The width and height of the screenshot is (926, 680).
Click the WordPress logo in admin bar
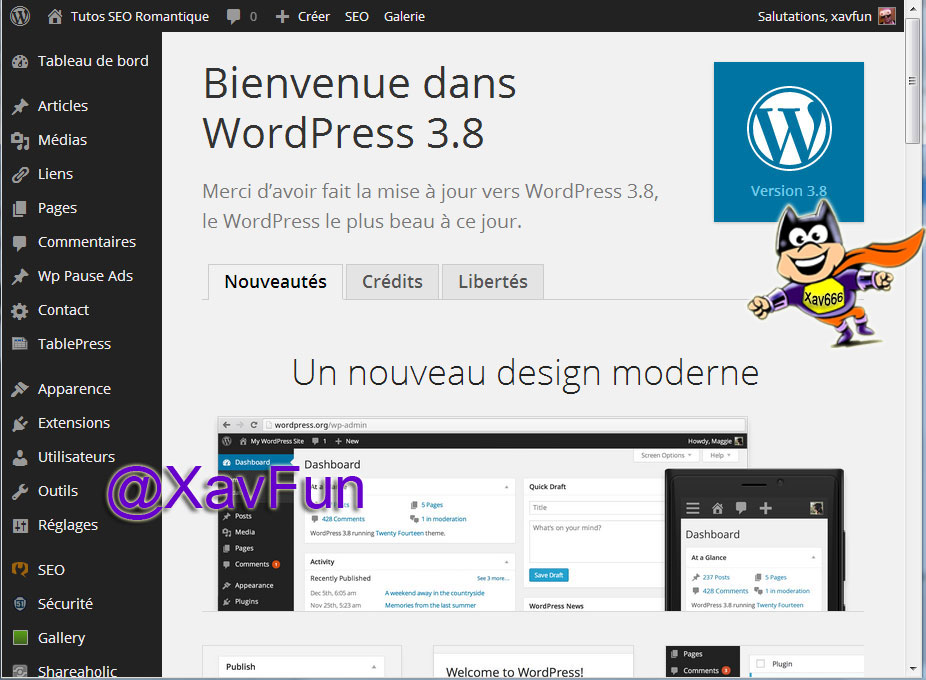[x=20, y=16]
